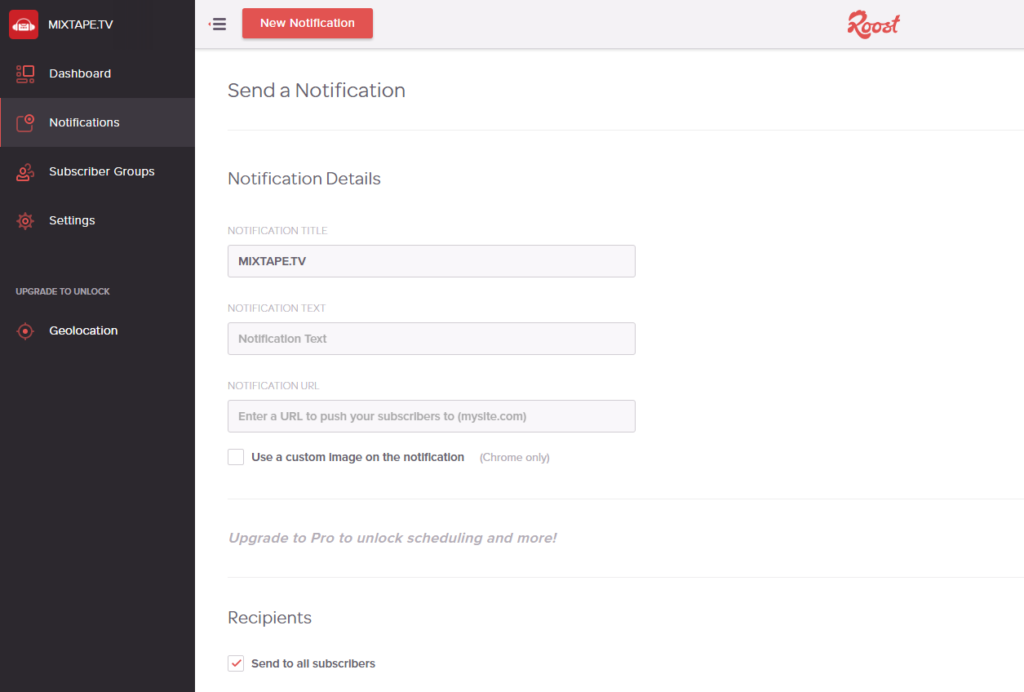The height and width of the screenshot is (692, 1024).
Task: Click inside the Notification Title field
Action: 430,260
